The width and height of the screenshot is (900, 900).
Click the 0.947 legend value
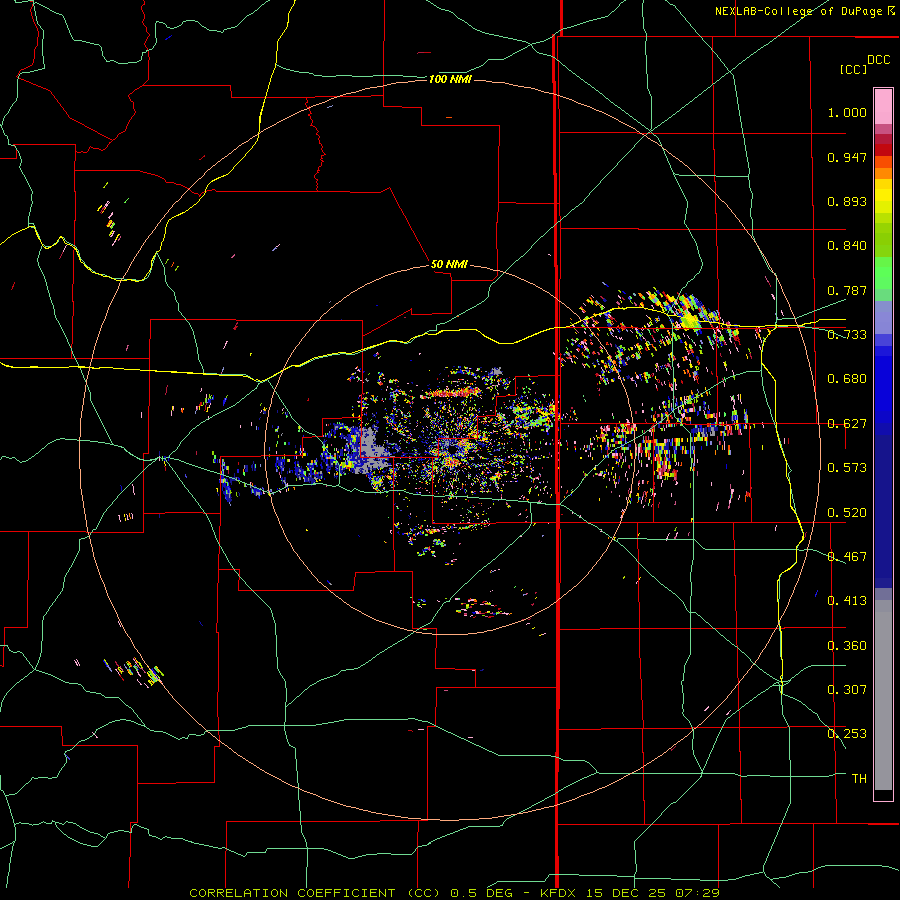pyautogui.click(x=847, y=157)
